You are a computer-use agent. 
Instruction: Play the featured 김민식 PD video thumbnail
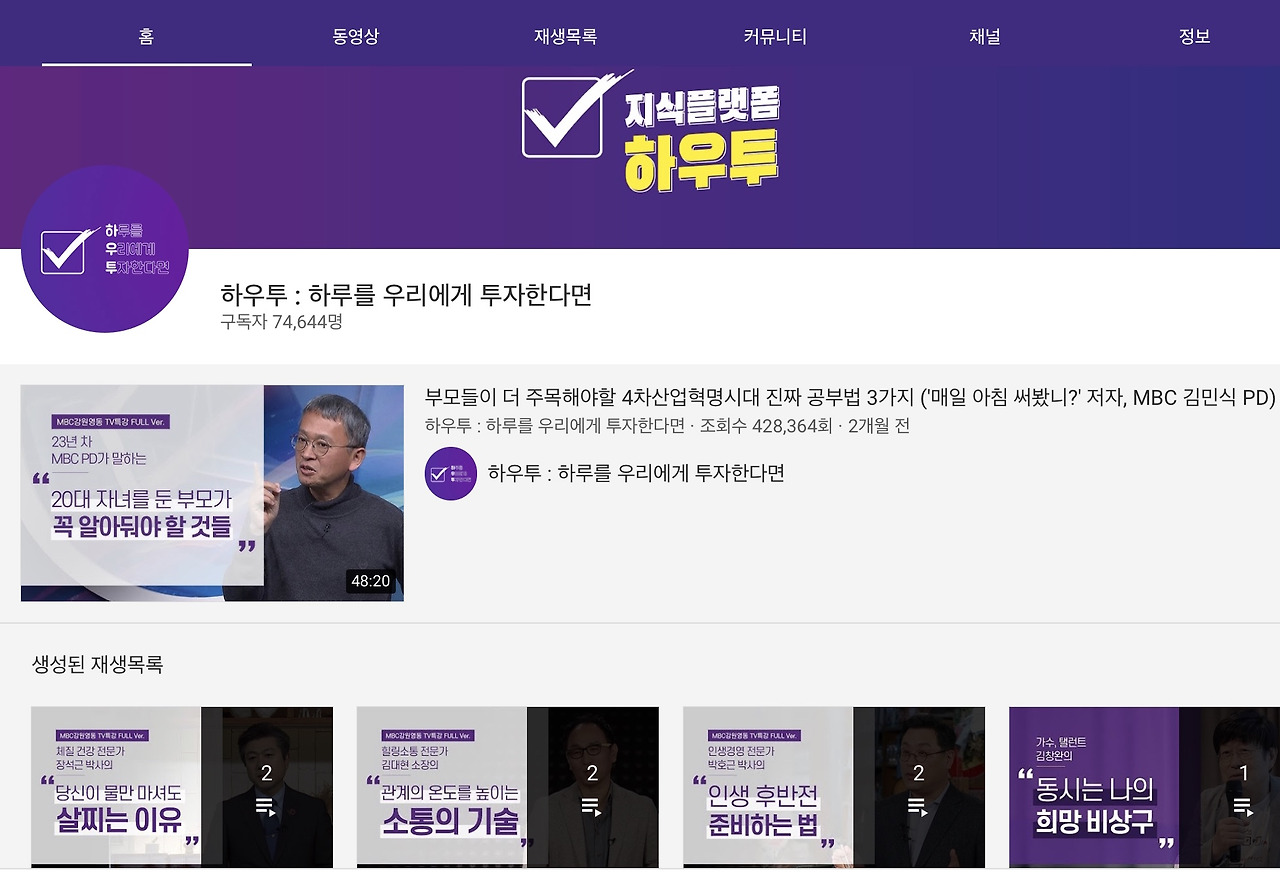pyautogui.click(x=212, y=493)
